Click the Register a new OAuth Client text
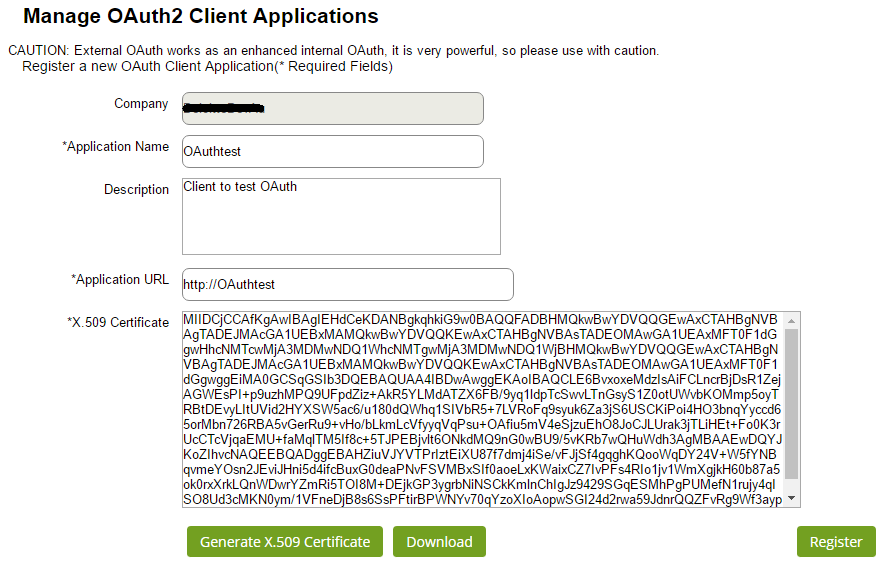884x572 pixels. pyautogui.click(x=207, y=67)
